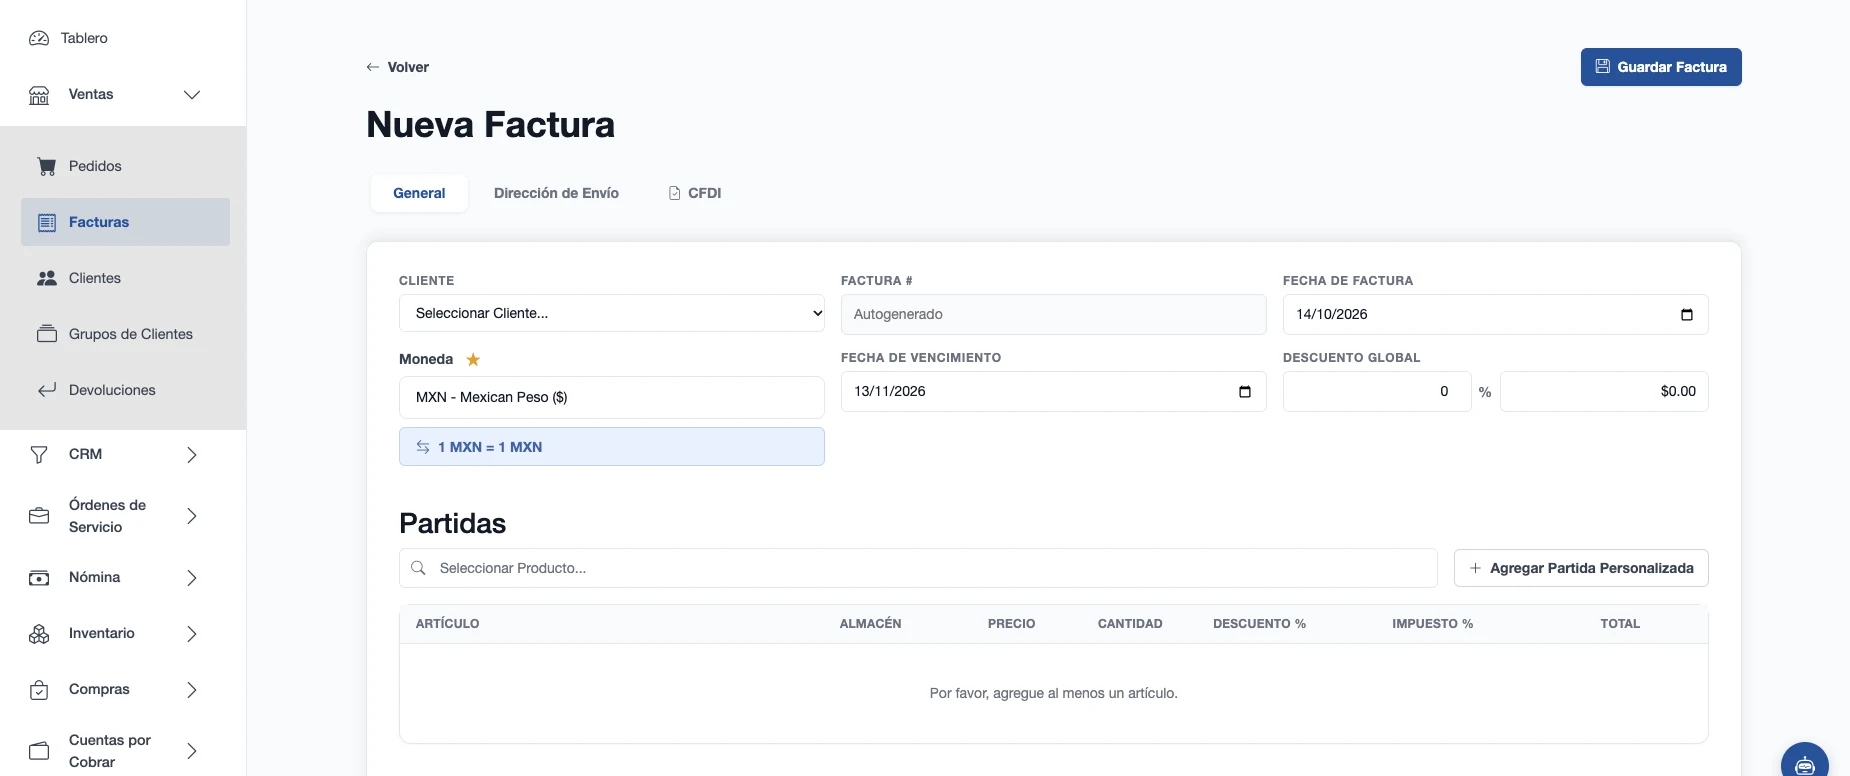Expand the Compras submenu chevron

(x=192, y=690)
